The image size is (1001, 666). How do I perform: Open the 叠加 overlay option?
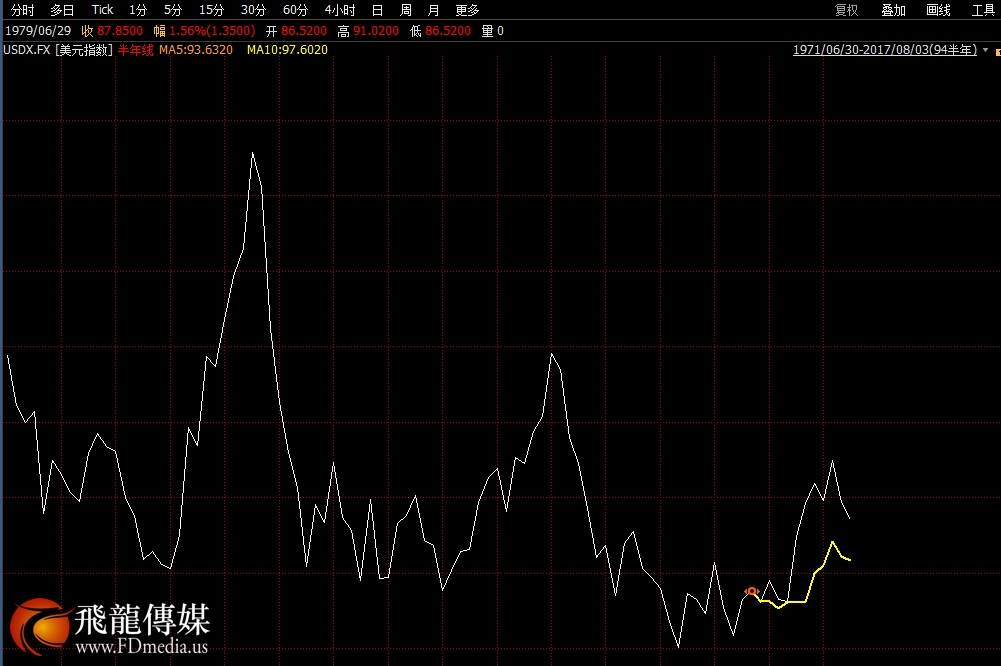point(893,10)
